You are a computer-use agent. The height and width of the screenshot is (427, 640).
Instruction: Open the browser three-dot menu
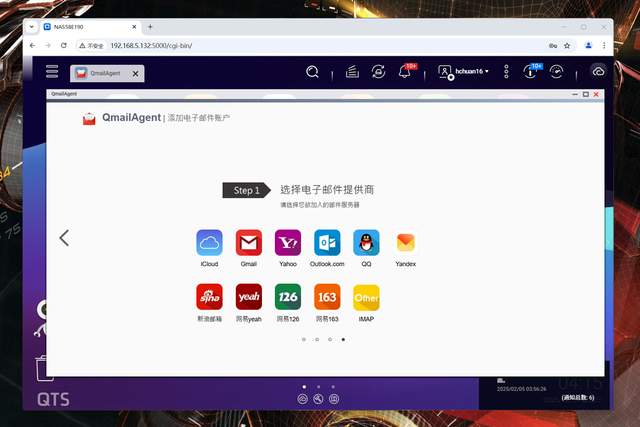[x=604, y=45]
